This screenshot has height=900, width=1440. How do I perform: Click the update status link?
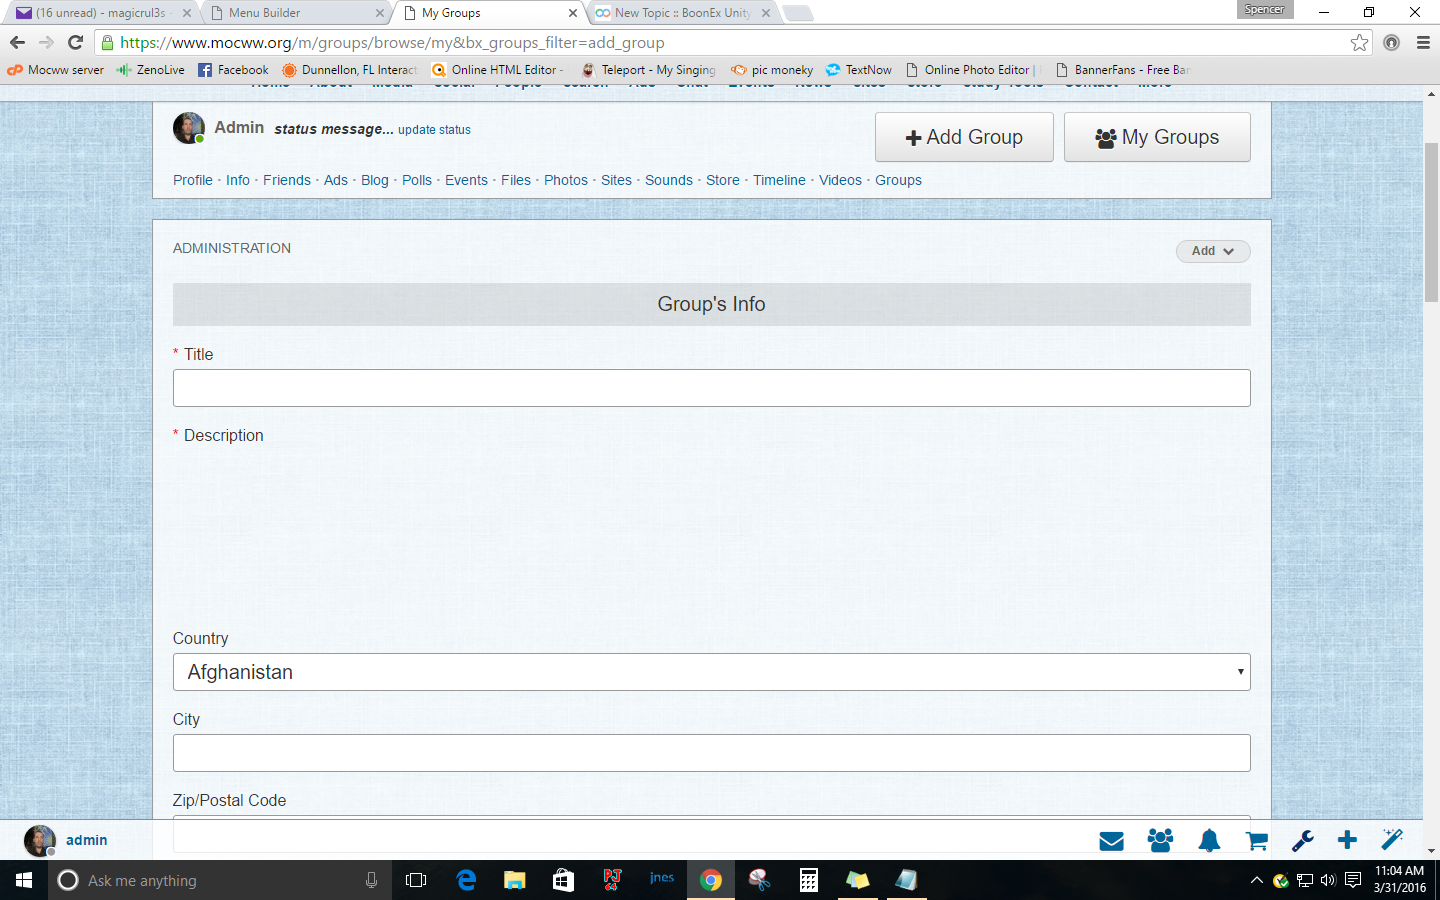pos(434,130)
